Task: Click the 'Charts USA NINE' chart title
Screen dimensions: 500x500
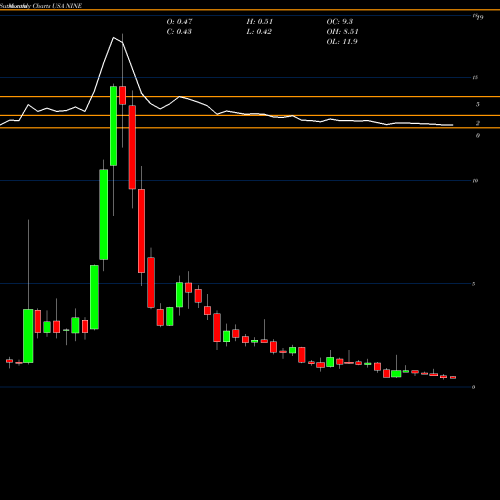Action: point(57,6)
